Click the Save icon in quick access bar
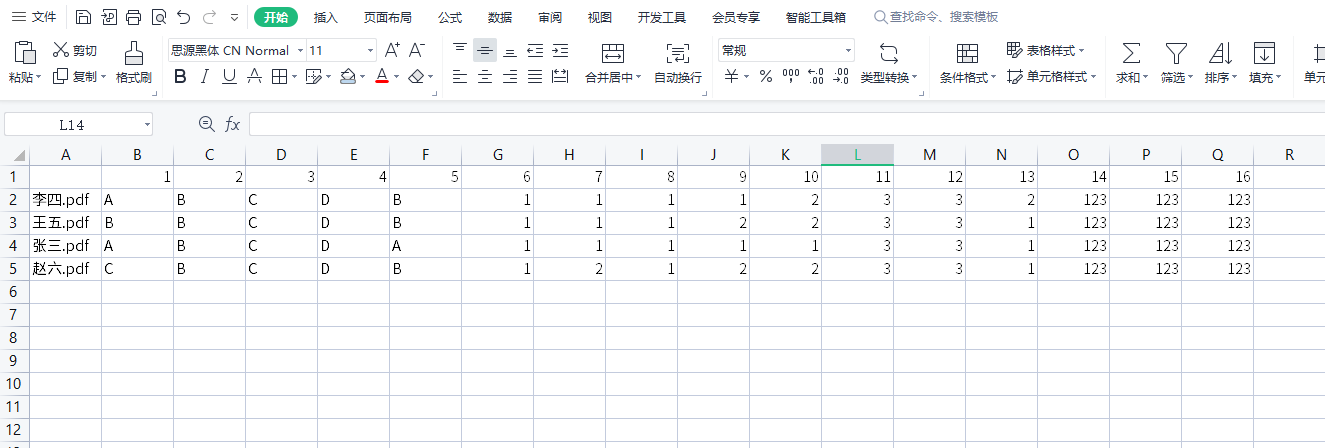1325x448 pixels. coord(84,17)
